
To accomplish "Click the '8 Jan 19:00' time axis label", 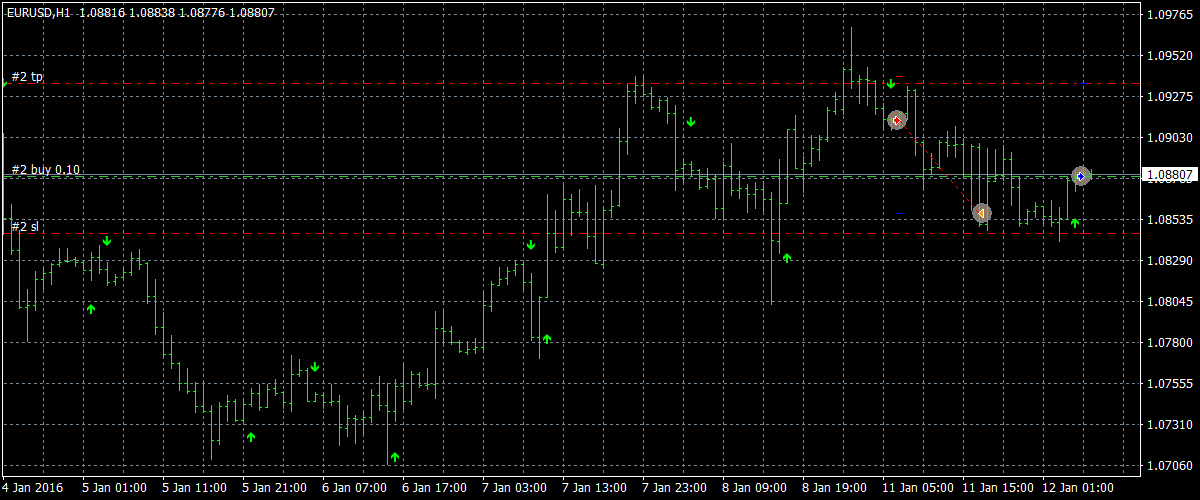I will tap(834, 488).
